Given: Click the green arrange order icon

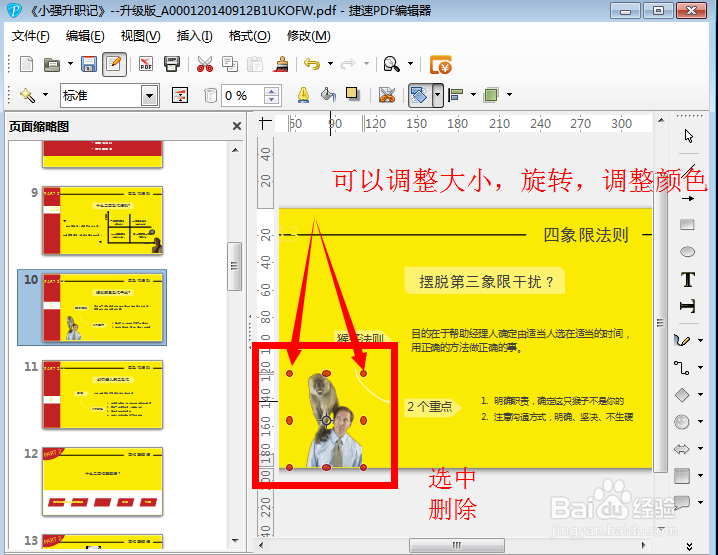Looking at the screenshot, I should click(x=491, y=95).
